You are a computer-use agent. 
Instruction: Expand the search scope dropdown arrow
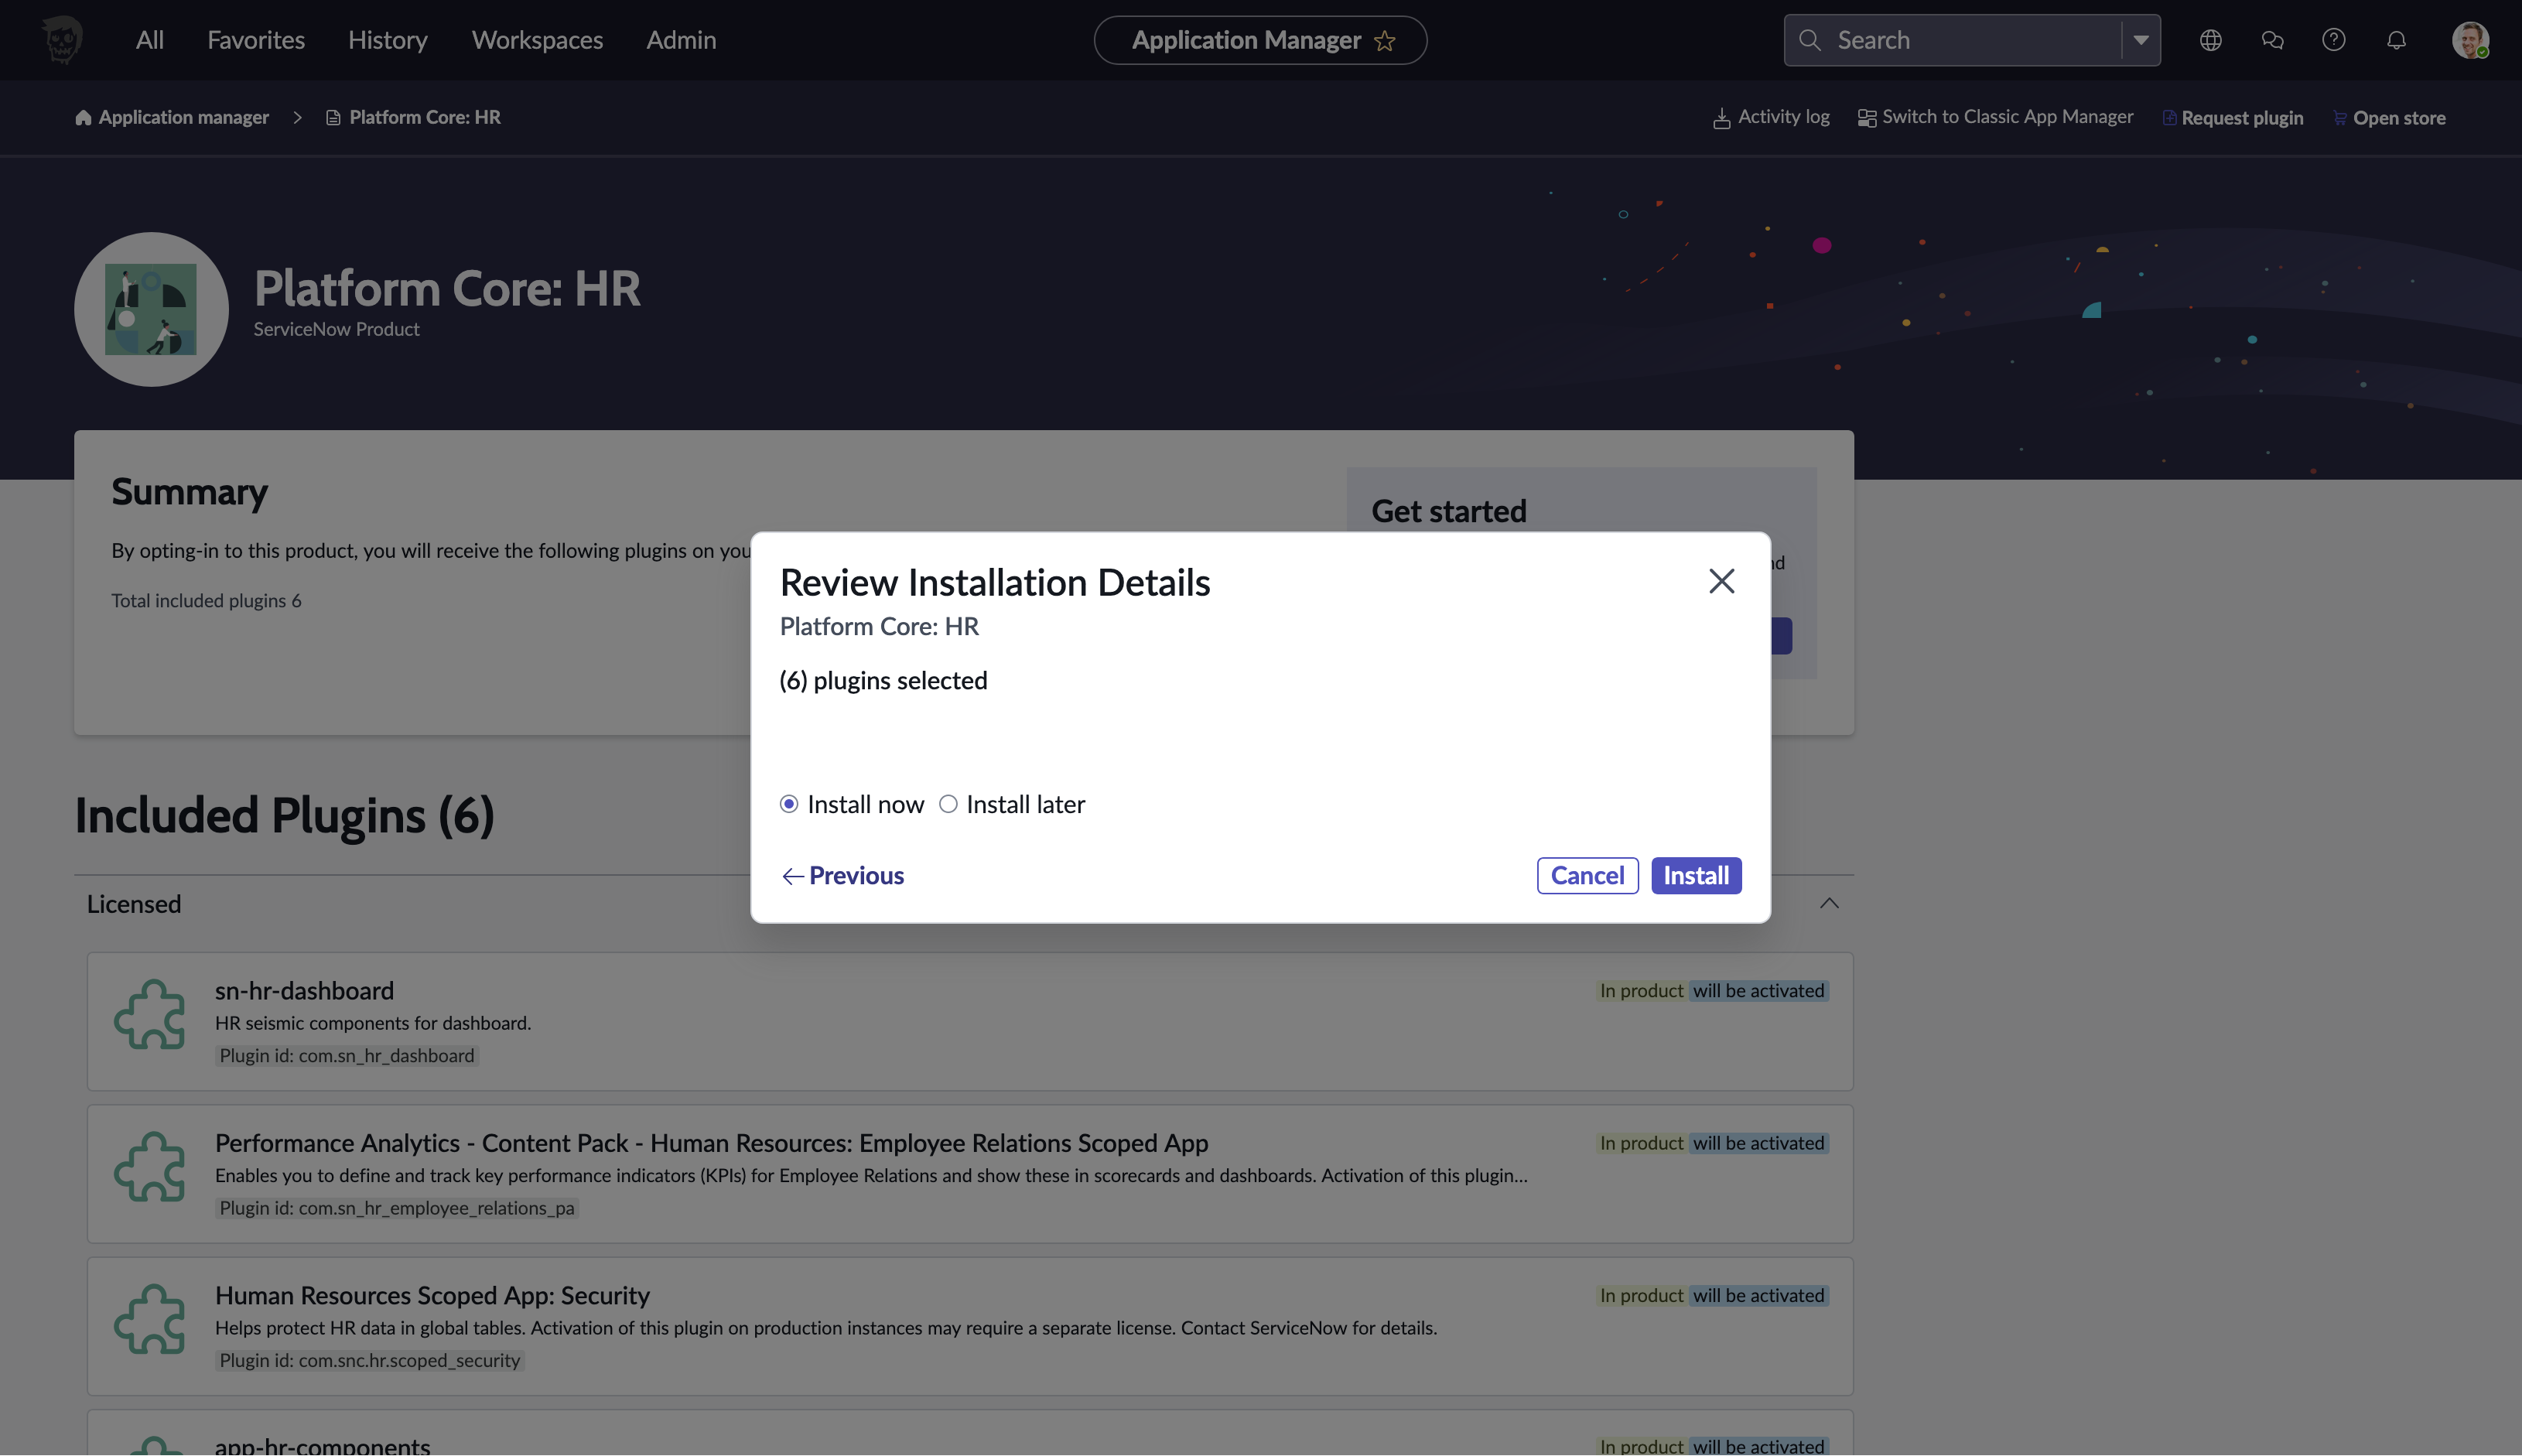tap(2140, 40)
